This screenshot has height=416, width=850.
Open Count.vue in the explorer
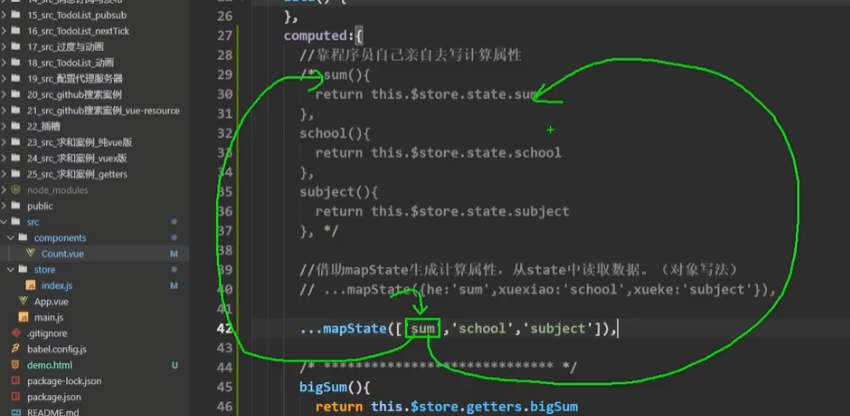point(62,254)
